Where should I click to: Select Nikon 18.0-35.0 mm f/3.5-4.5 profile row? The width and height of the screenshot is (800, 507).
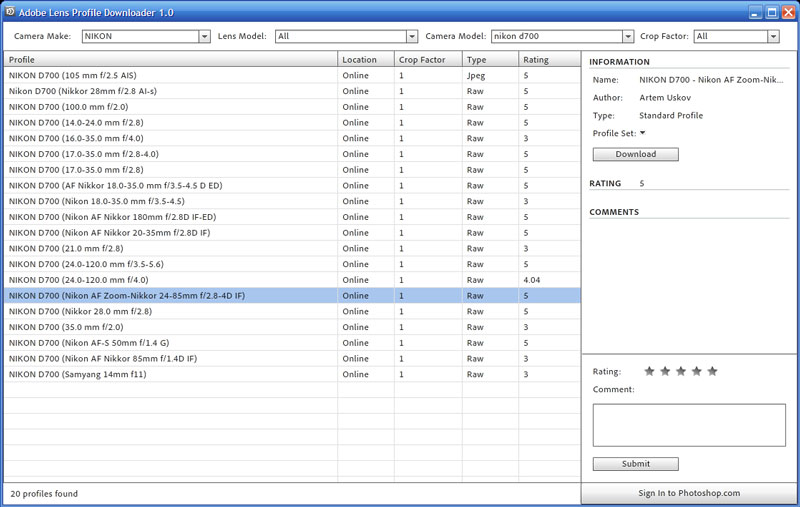click(292, 201)
